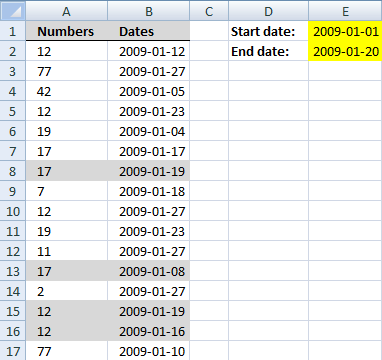The image size is (382, 360).
Task: Select row 3 header
Action: pos(13,71)
